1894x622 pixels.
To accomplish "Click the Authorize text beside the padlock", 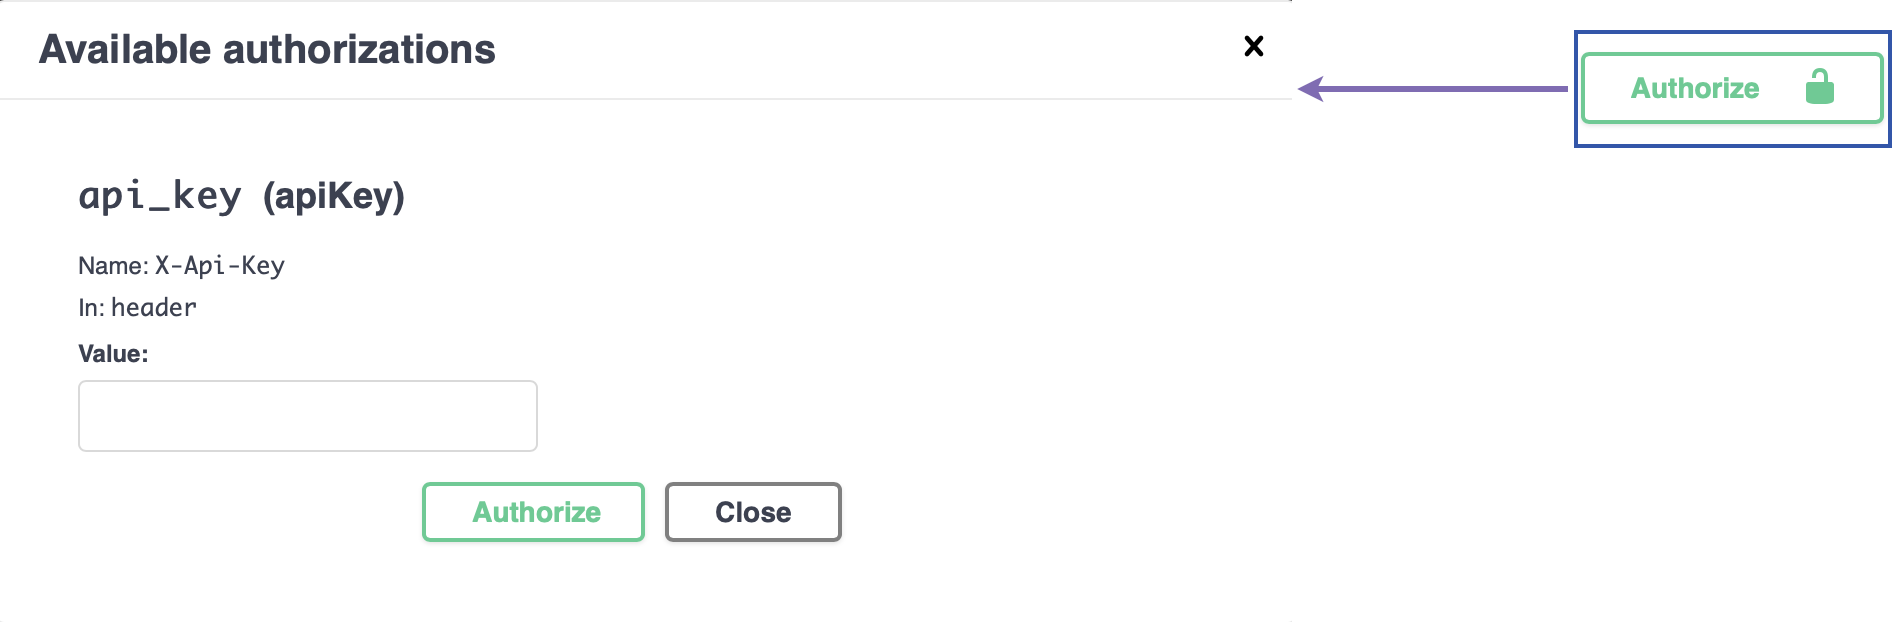I will point(1694,88).
